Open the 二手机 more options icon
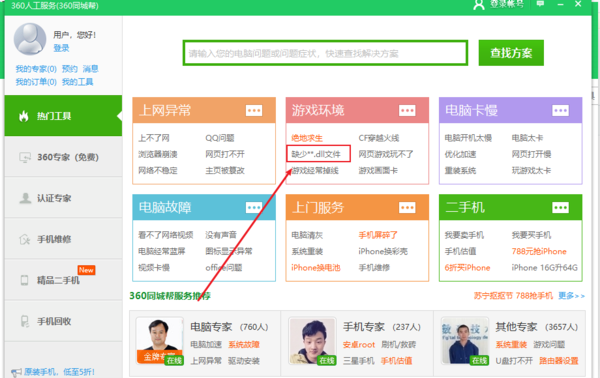The width and height of the screenshot is (600, 378). (x=560, y=208)
